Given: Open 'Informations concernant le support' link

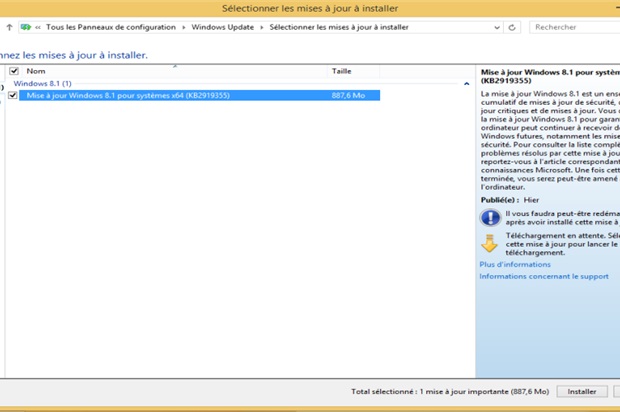Looking at the screenshot, I should coord(544,276).
